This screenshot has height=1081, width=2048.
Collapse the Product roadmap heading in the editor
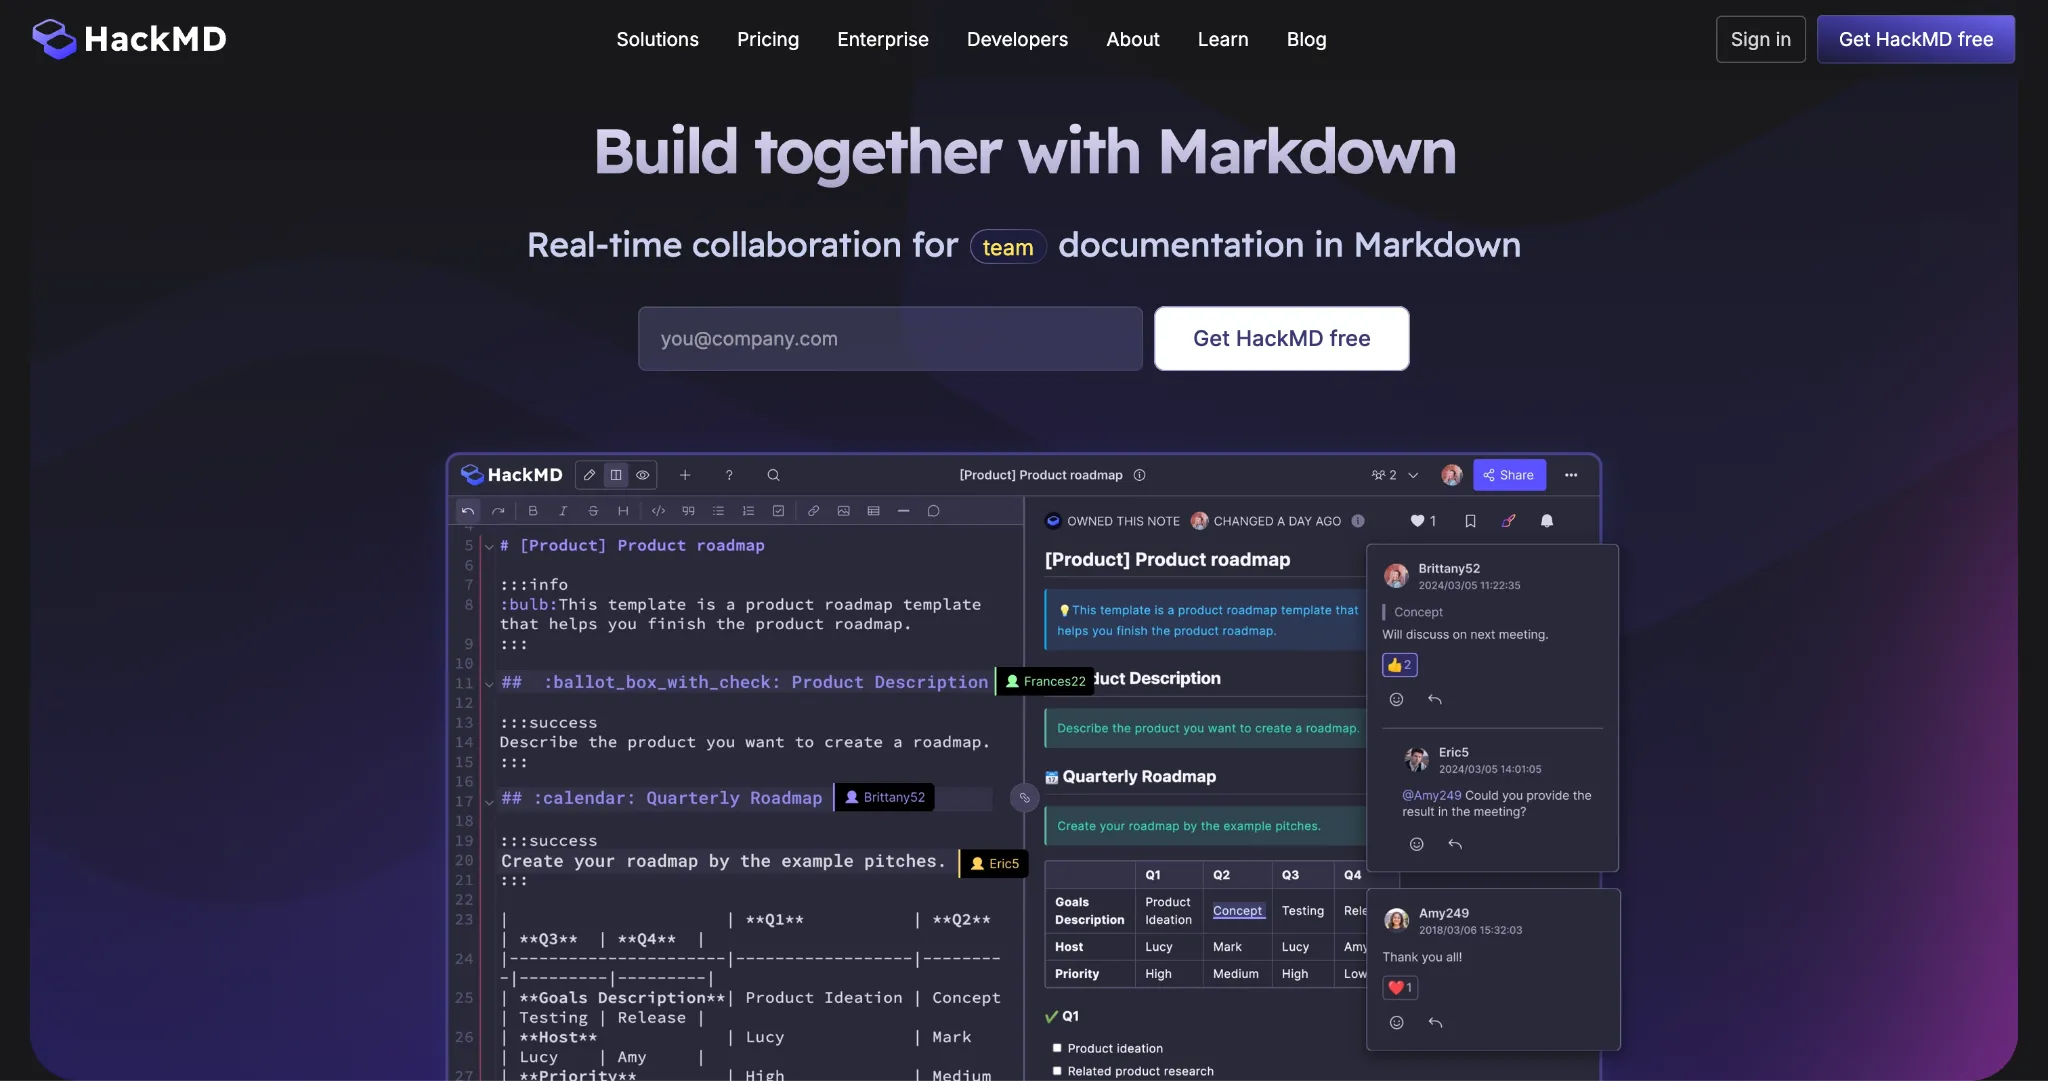point(488,545)
